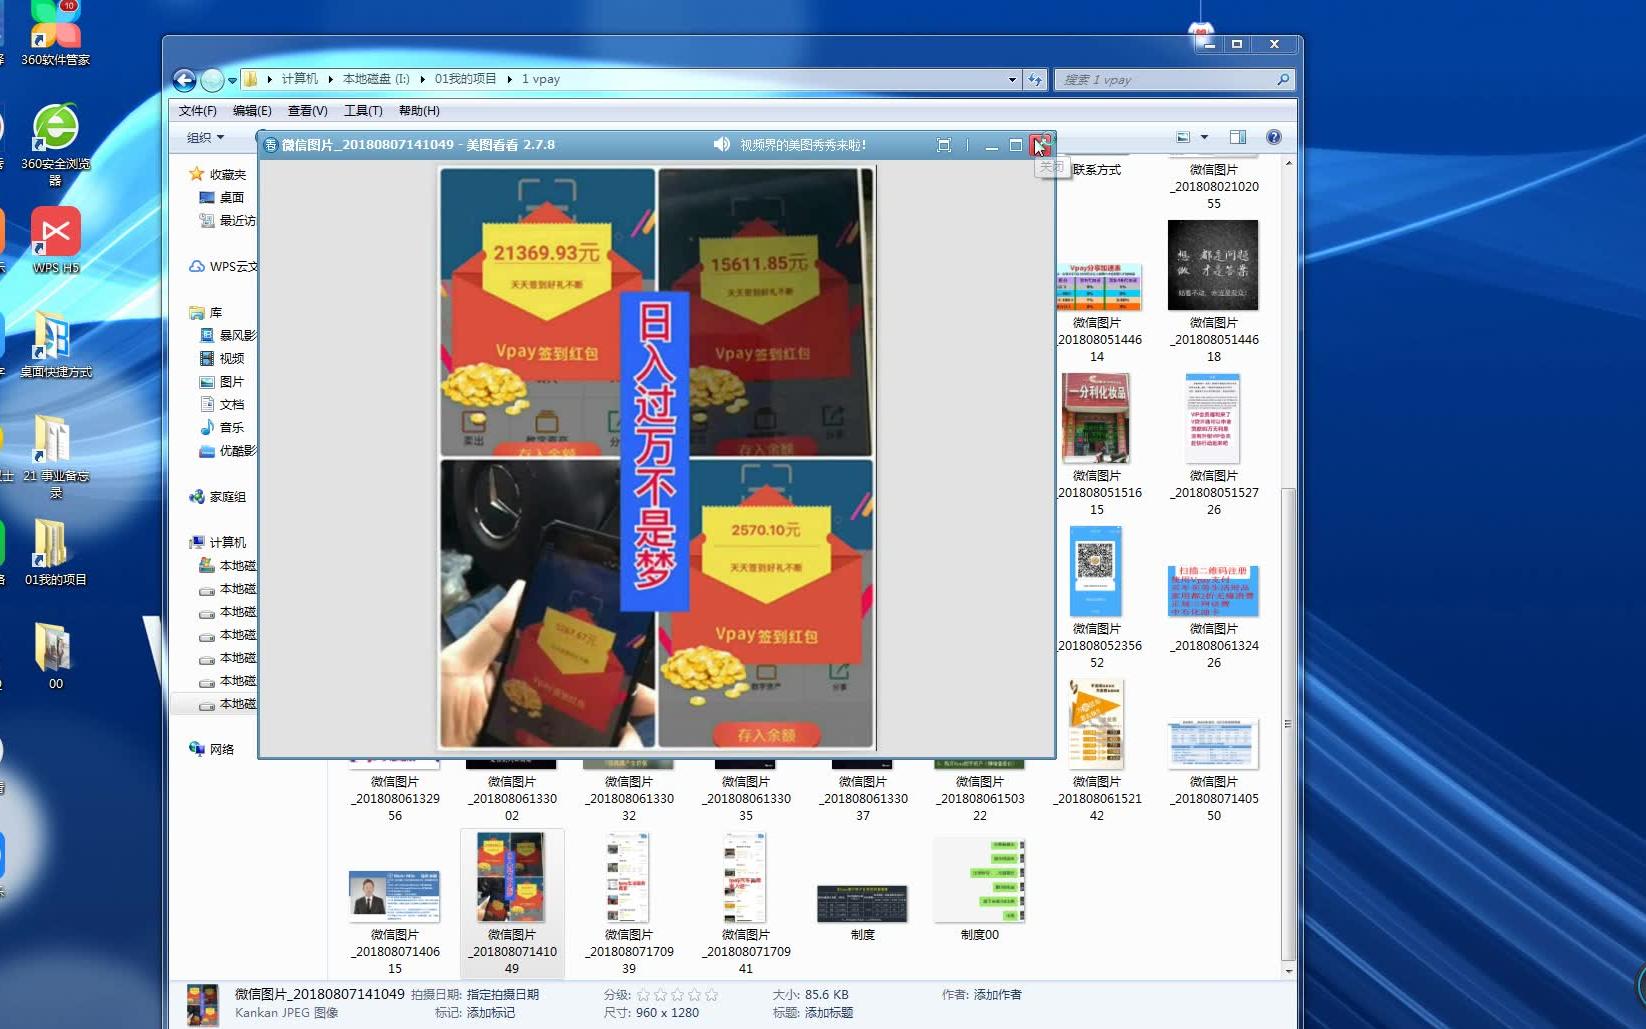
Task: Open the 组织 dropdown button
Action: click(205, 138)
